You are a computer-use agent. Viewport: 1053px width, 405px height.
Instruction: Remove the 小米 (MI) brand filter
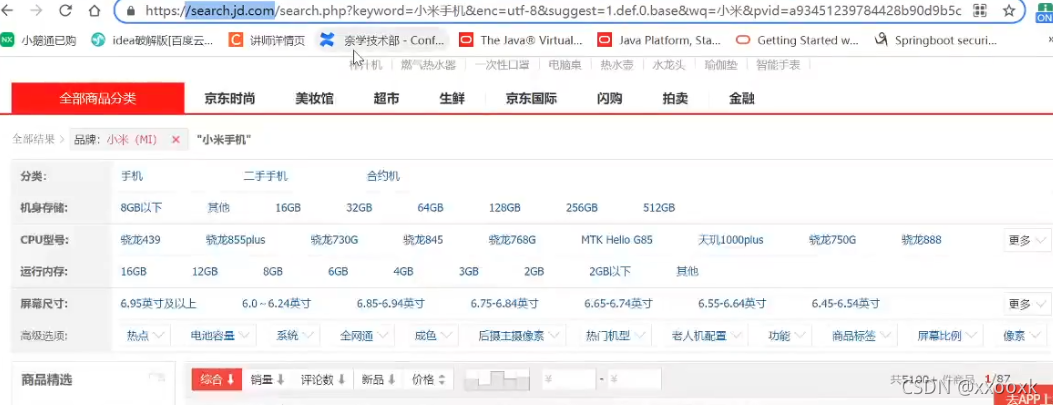pyautogui.click(x=176, y=140)
